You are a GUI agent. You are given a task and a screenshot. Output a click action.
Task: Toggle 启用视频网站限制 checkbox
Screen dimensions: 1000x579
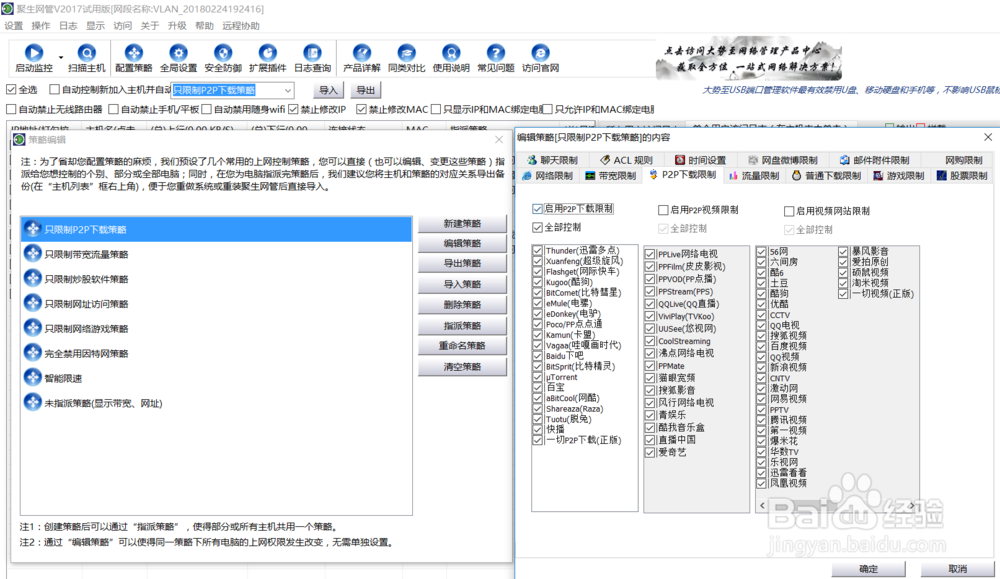point(789,211)
